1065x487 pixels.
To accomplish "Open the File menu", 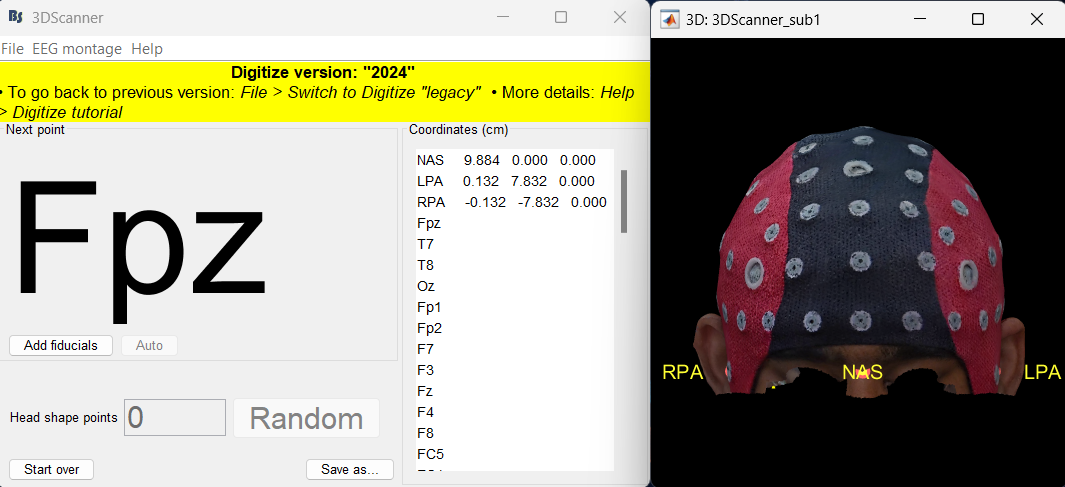I will pyautogui.click(x=13, y=49).
